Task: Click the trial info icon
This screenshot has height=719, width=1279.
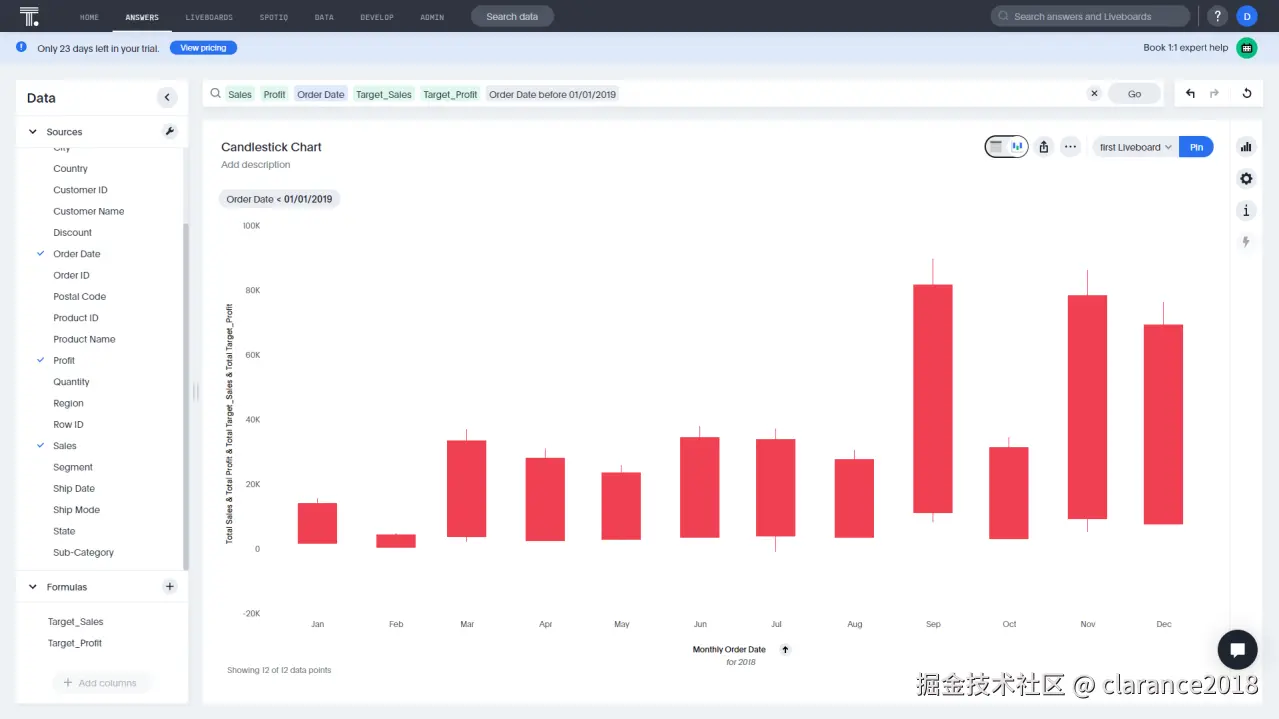Action: (x=22, y=47)
